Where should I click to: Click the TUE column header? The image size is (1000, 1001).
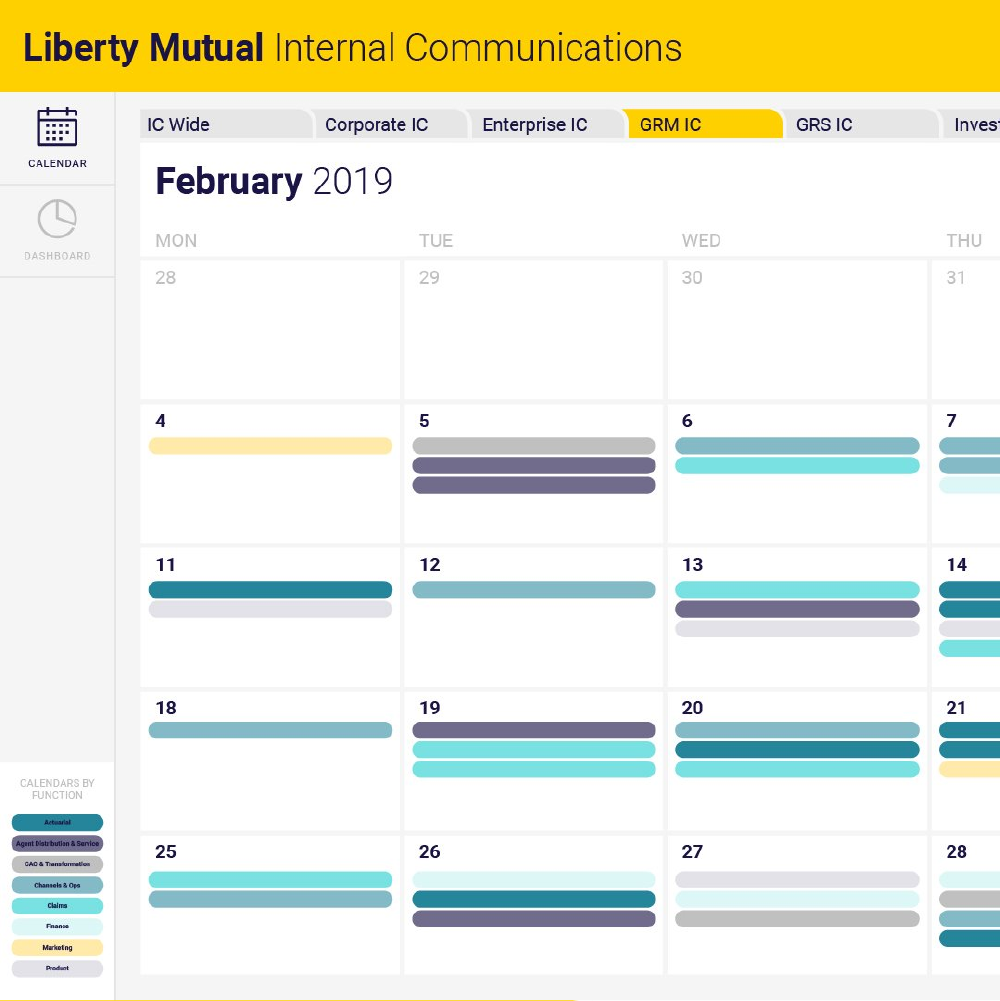[436, 241]
